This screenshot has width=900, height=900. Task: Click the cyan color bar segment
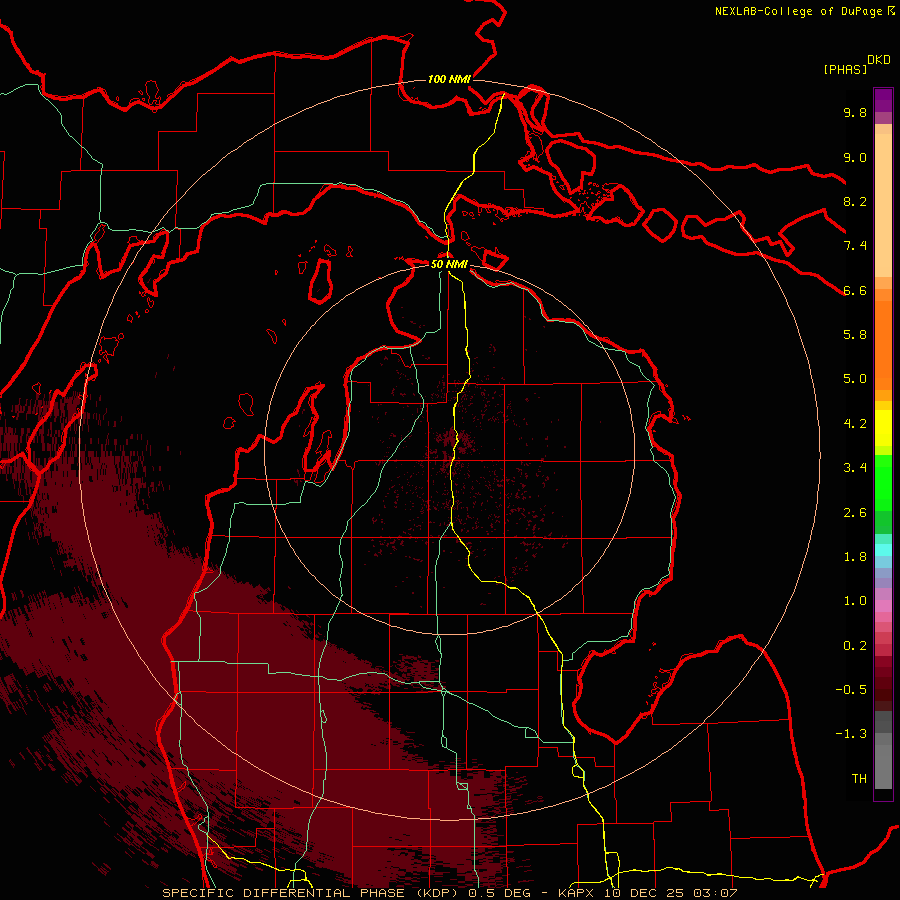pos(883,549)
